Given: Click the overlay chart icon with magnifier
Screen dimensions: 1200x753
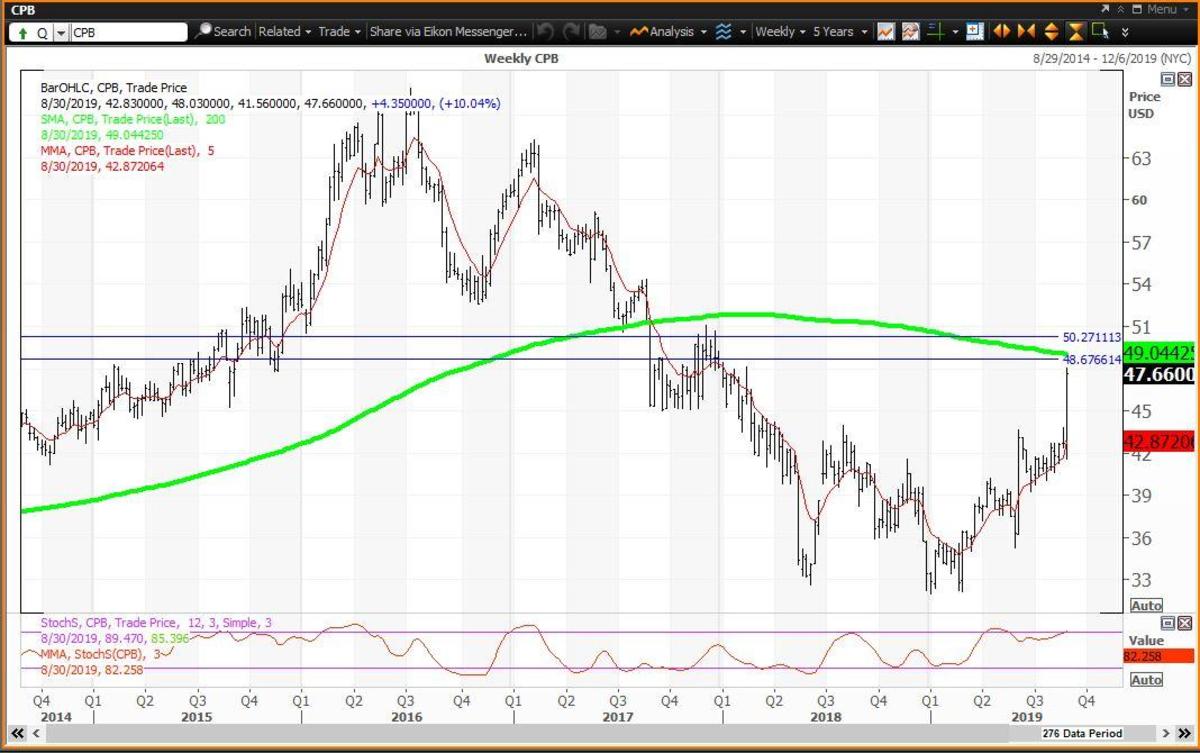Looking at the screenshot, I should pyautogui.click(x=910, y=32).
